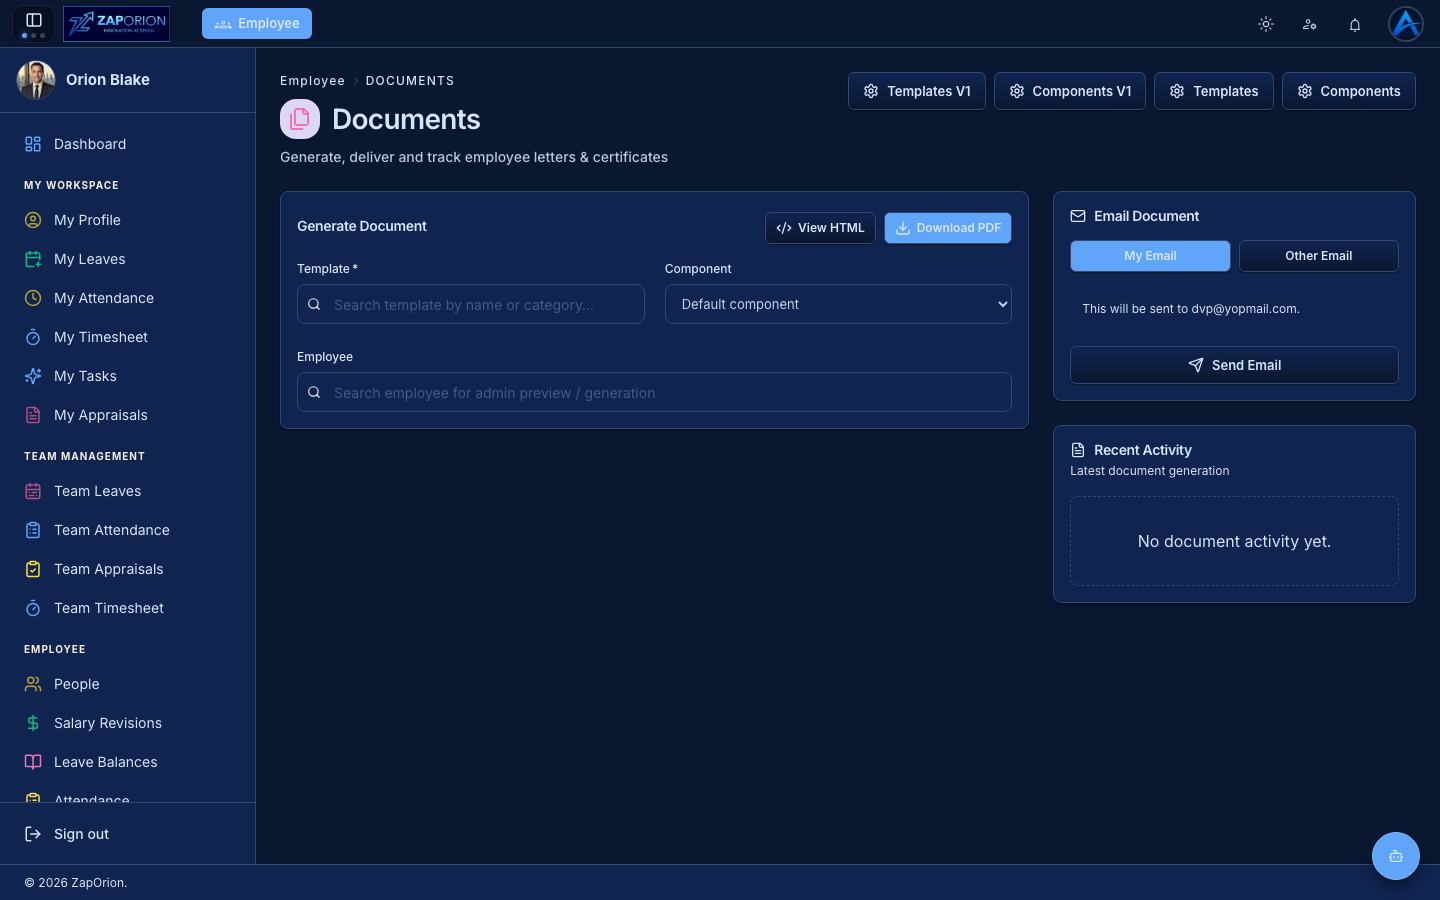Click the My Leaves calendar icon

33,259
